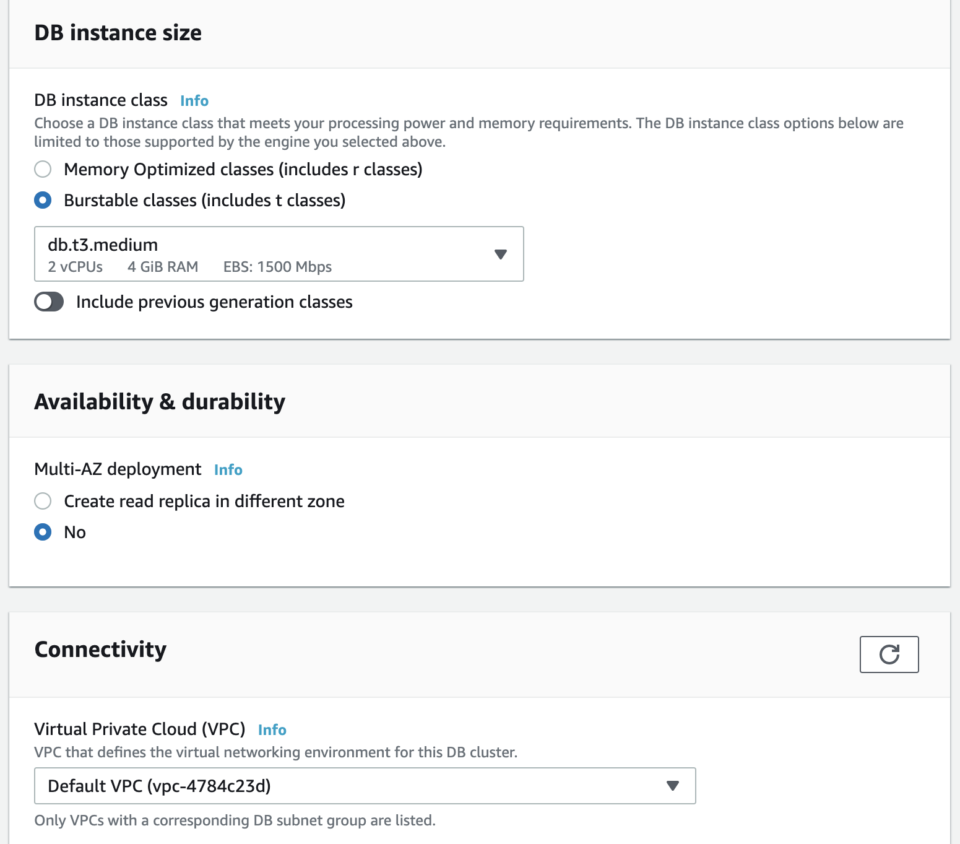Select Burstable classes (includes t classes)
The image size is (960, 844).
42,200
